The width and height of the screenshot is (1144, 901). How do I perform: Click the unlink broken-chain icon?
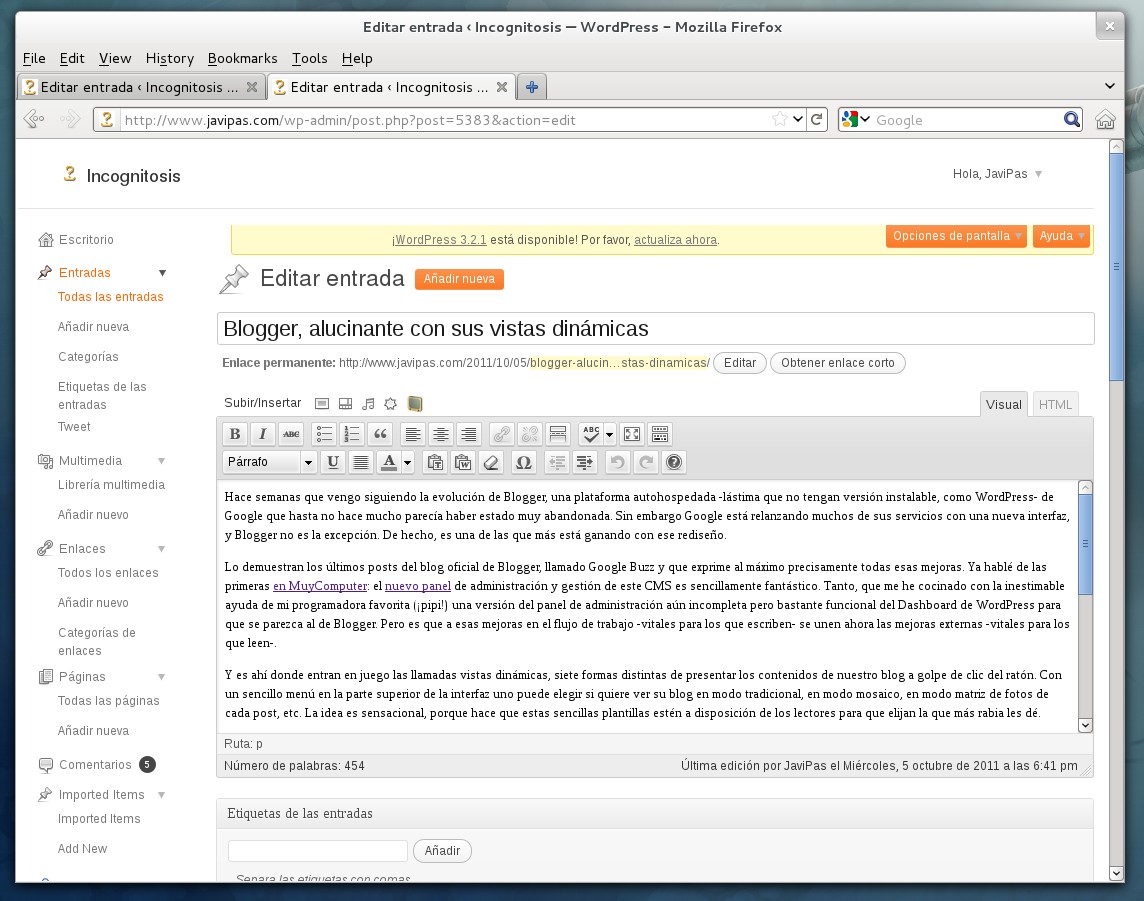tap(530, 434)
